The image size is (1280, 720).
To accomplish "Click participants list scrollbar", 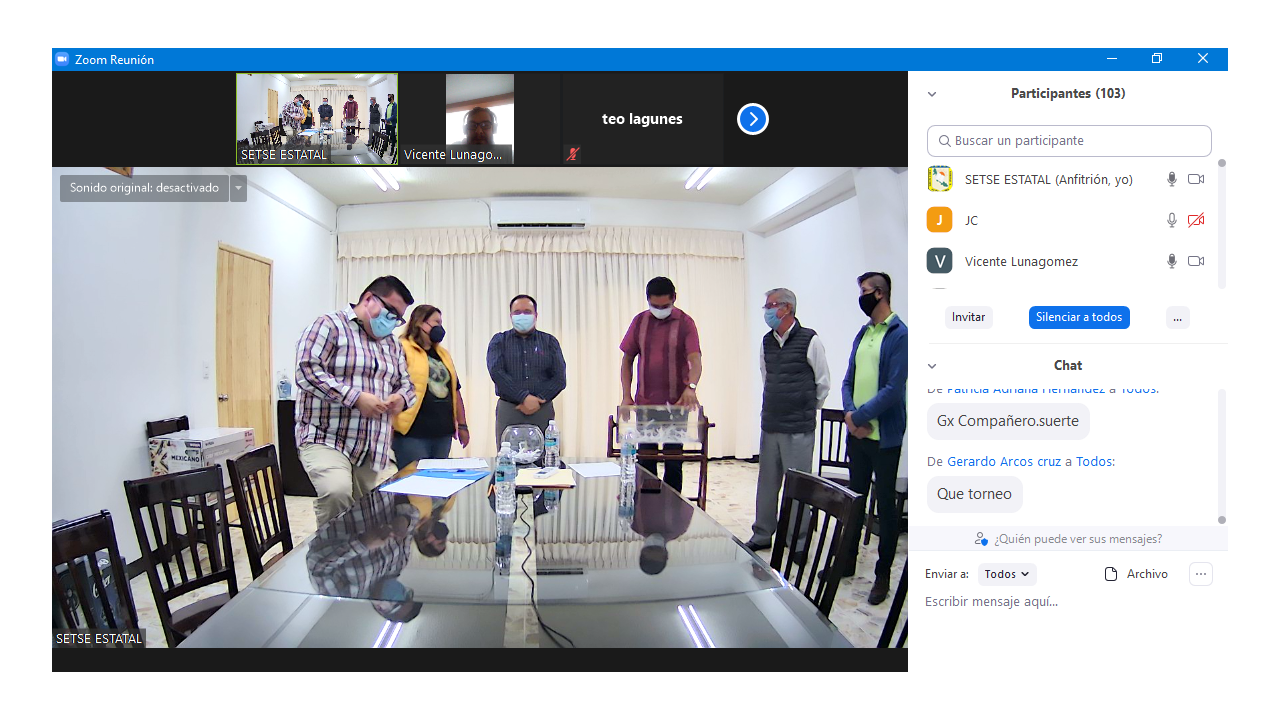I will 1222,224.
